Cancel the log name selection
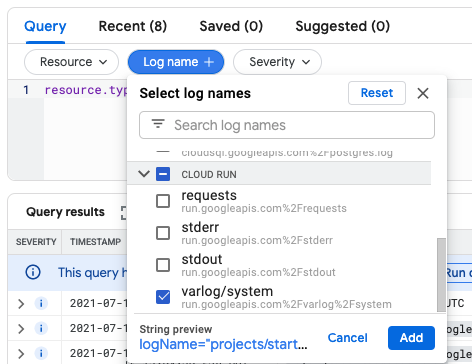Image resolution: width=472 pixels, height=364 pixels. click(347, 338)
